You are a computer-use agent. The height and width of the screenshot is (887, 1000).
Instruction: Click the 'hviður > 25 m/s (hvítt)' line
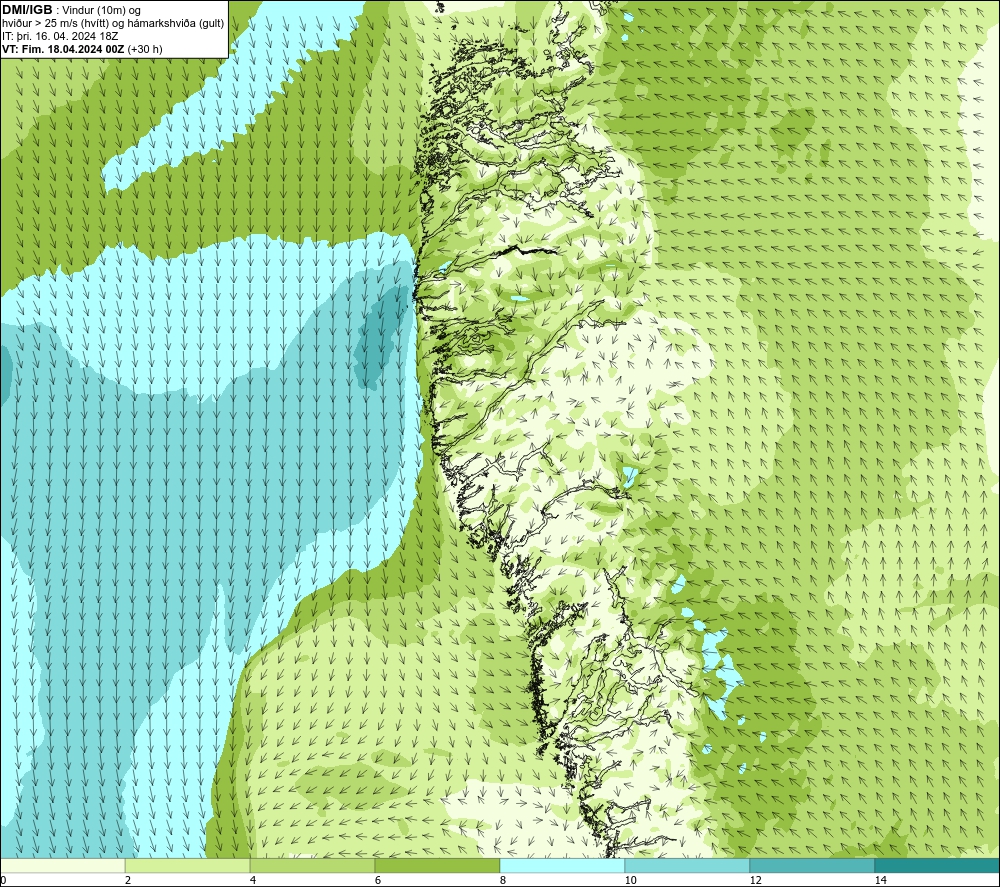113,24
